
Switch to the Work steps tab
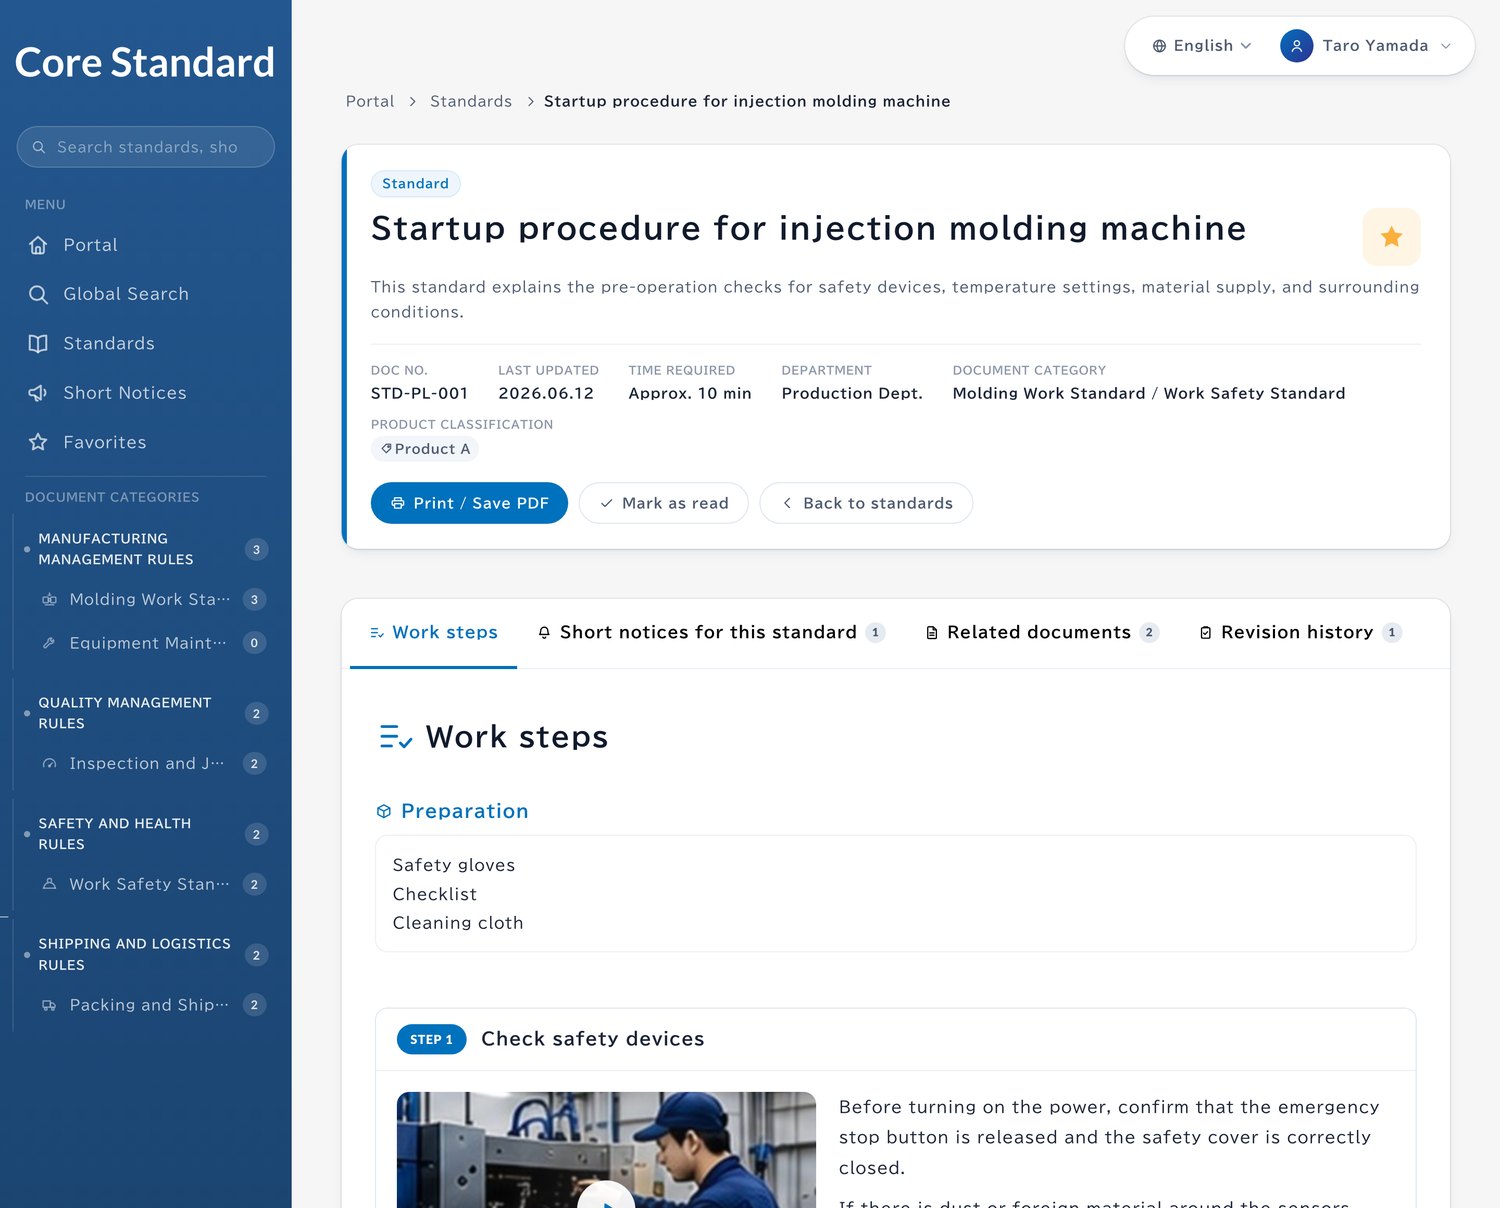[x=434, y=633]
